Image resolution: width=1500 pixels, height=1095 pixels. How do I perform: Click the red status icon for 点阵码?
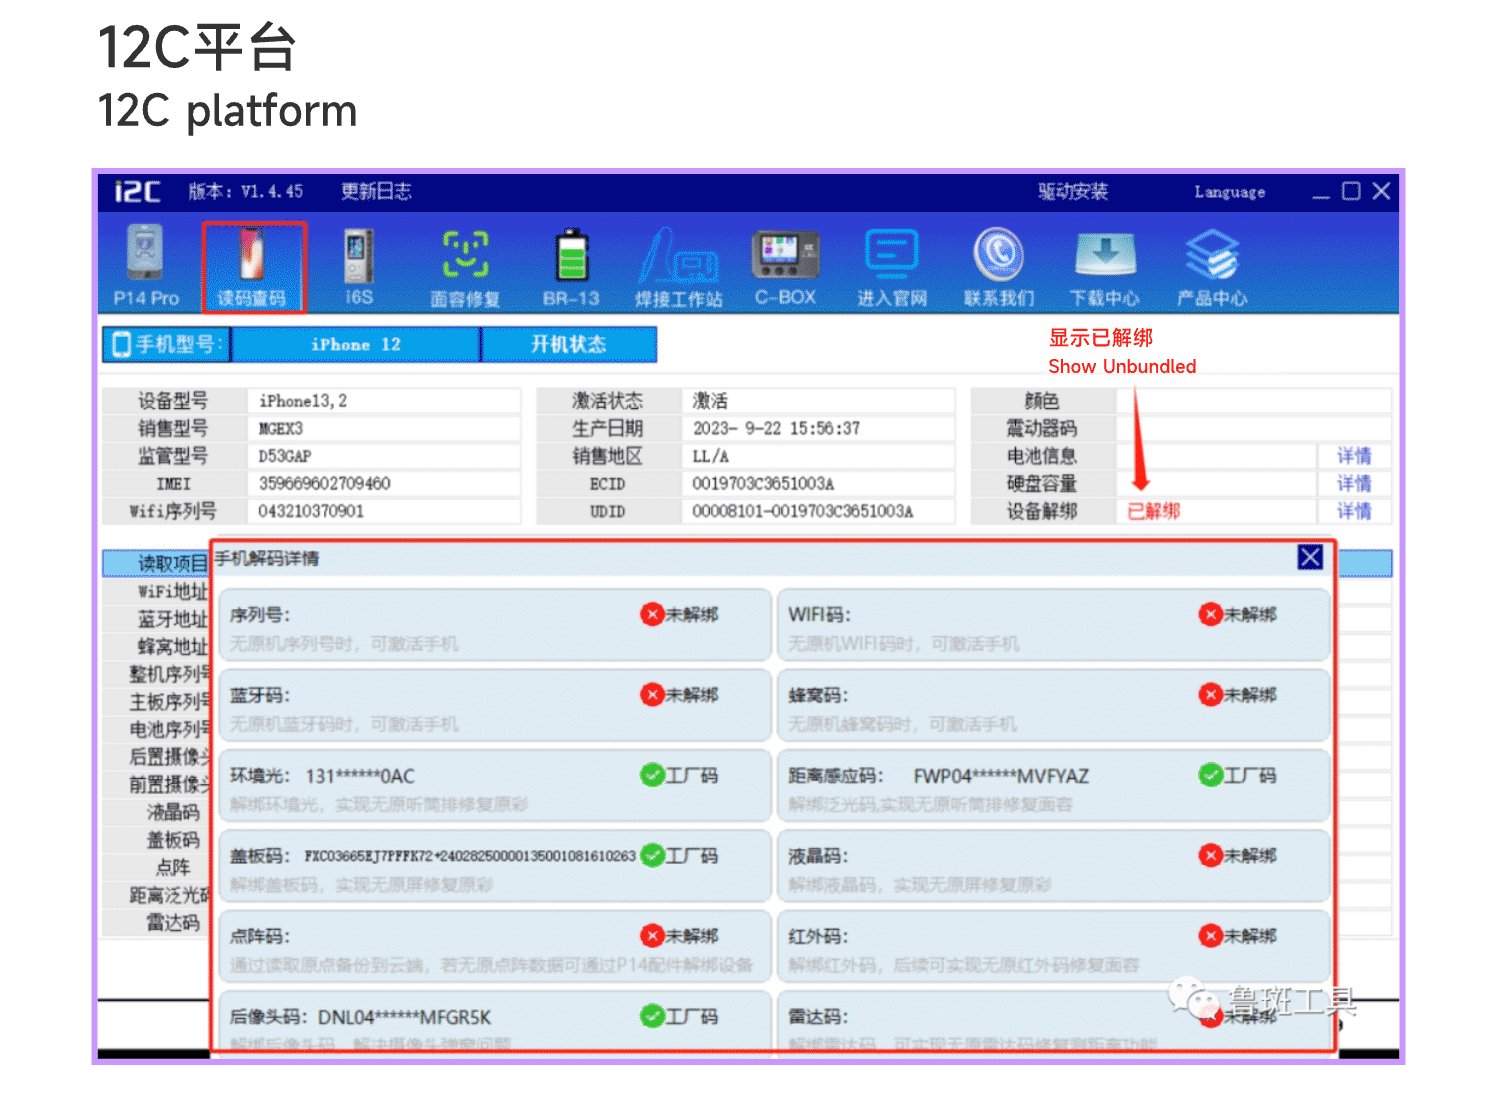click(x=653, y=936)
